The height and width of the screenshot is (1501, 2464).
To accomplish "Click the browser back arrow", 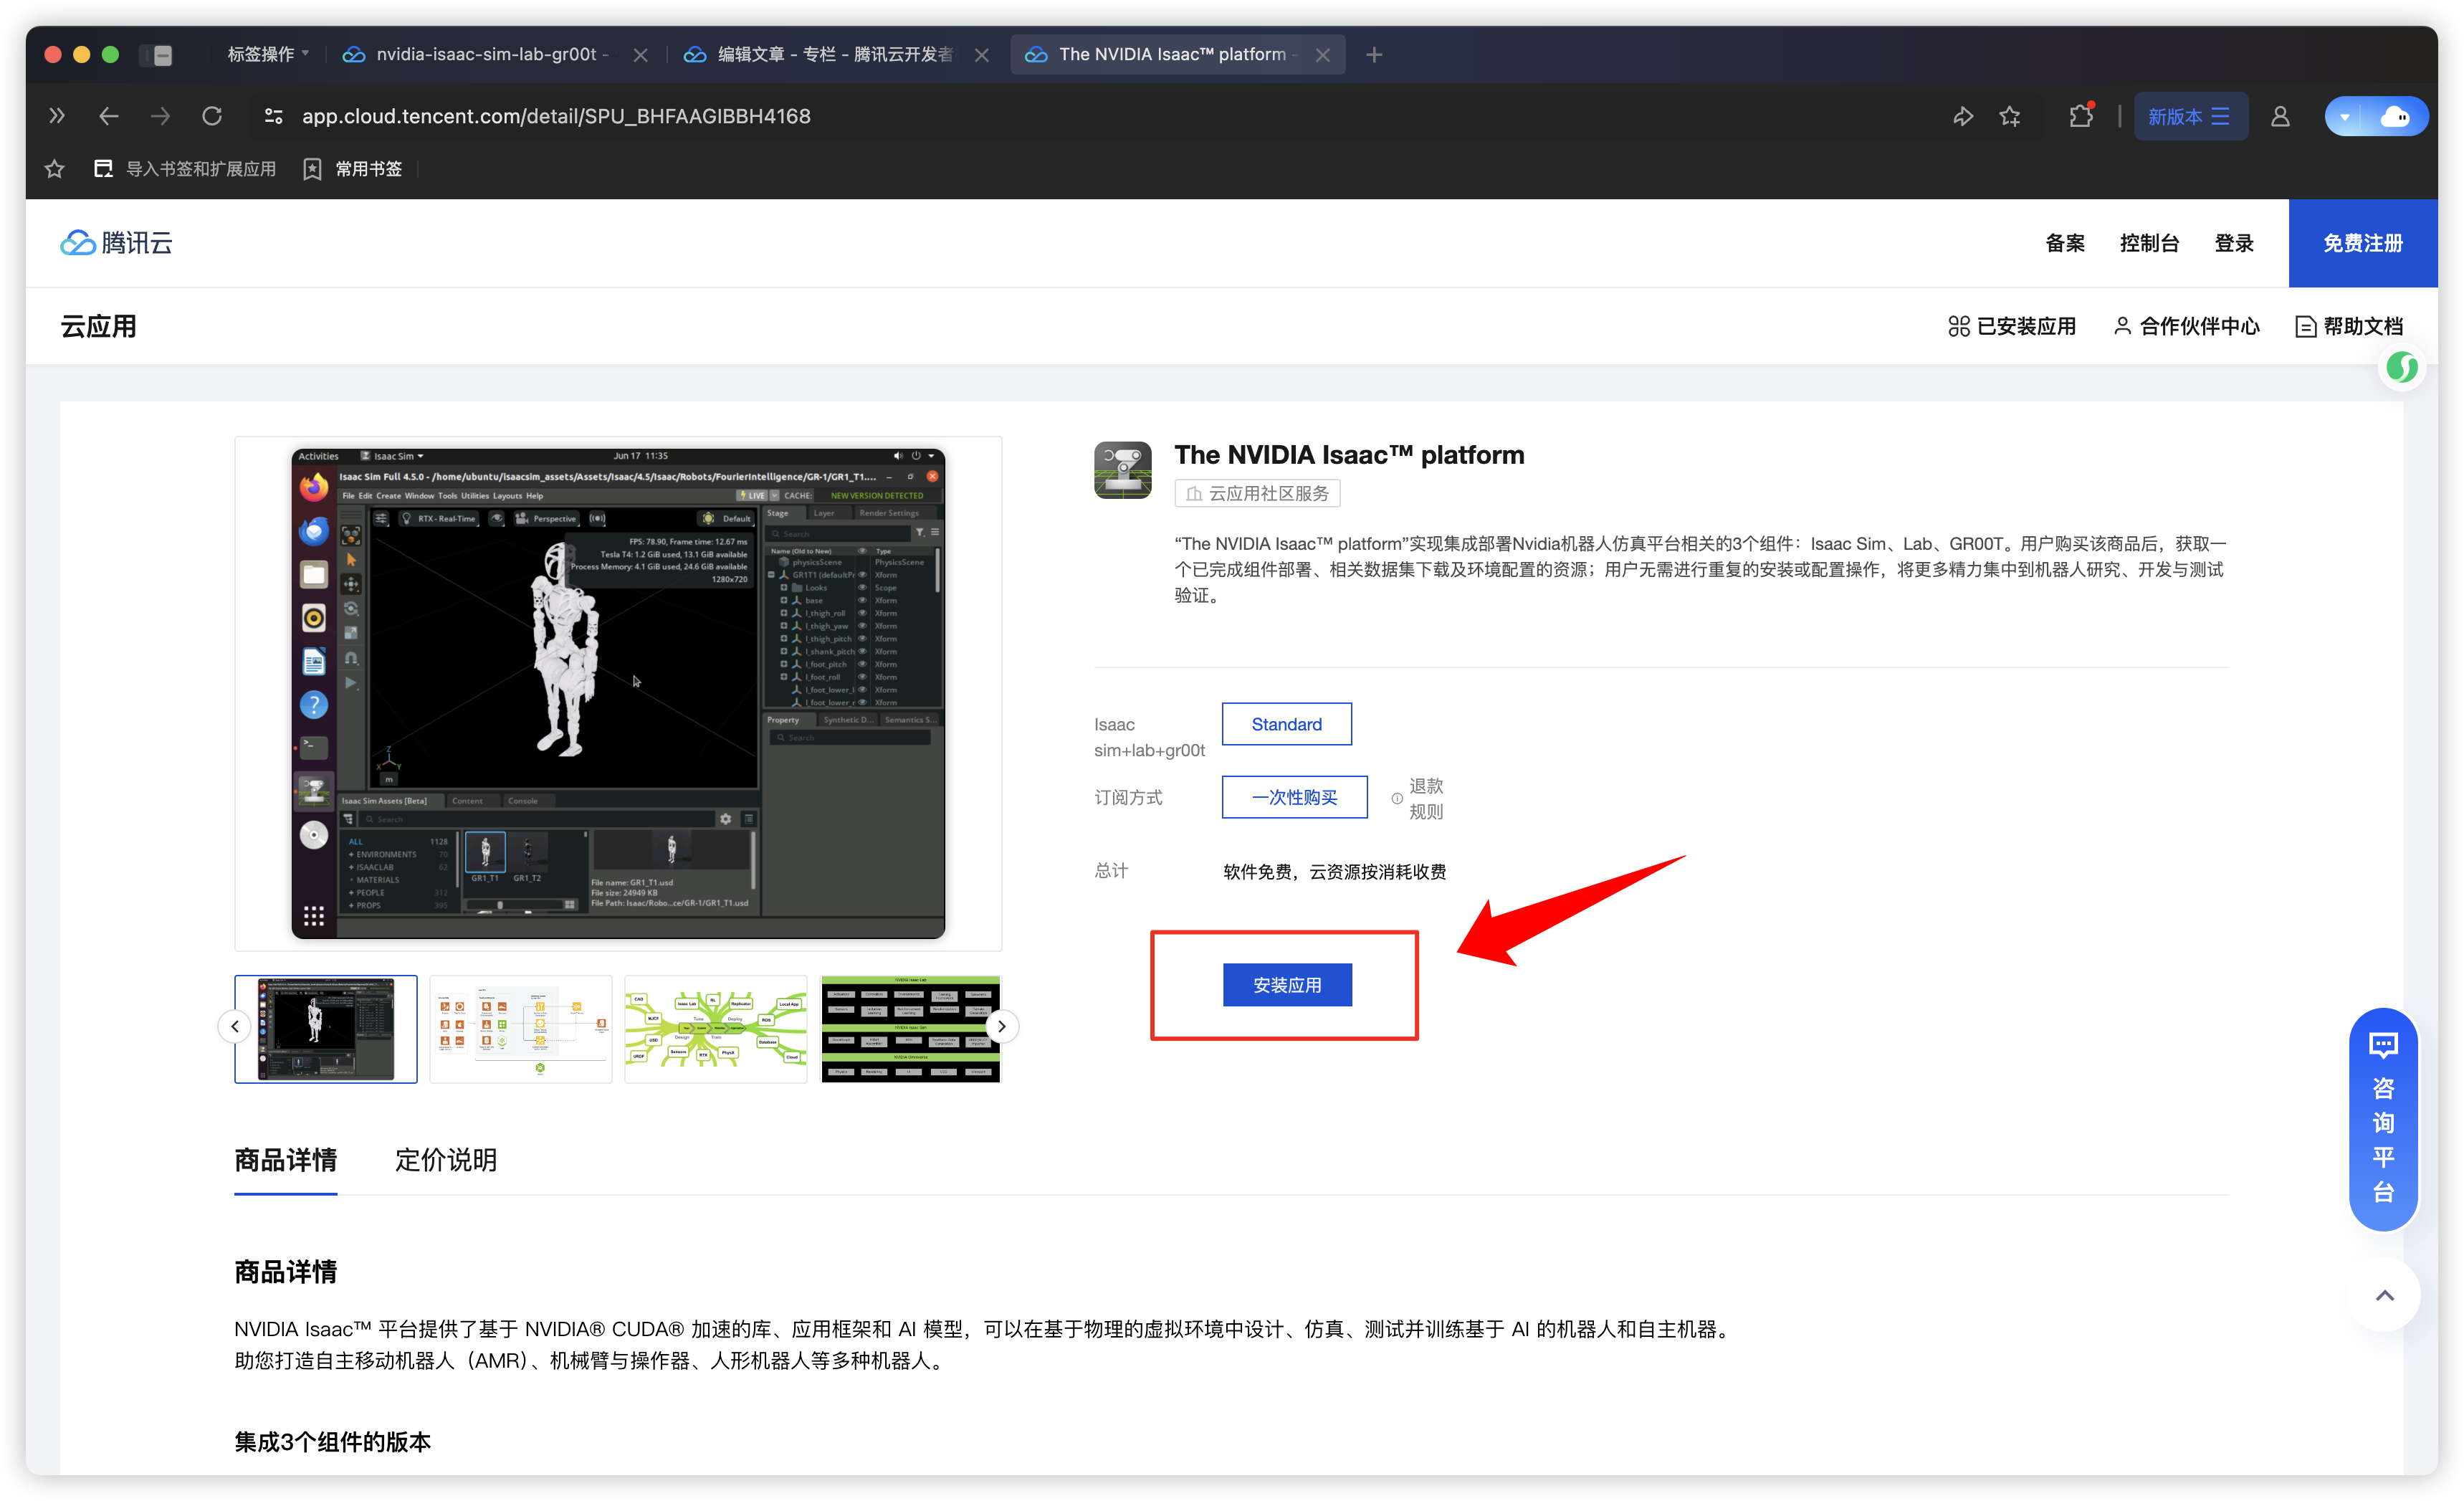I will [x=109, y=116].
